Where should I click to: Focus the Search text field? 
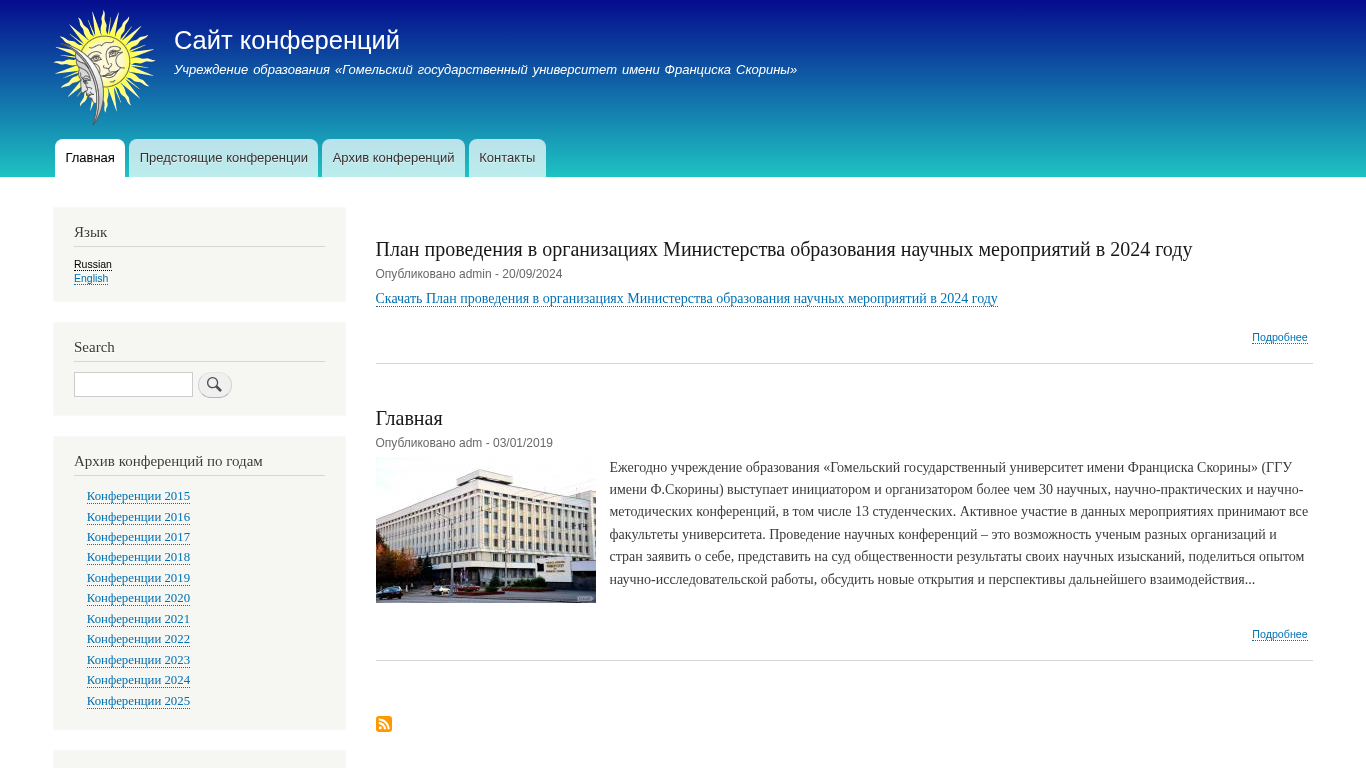(x=133, y=385)
